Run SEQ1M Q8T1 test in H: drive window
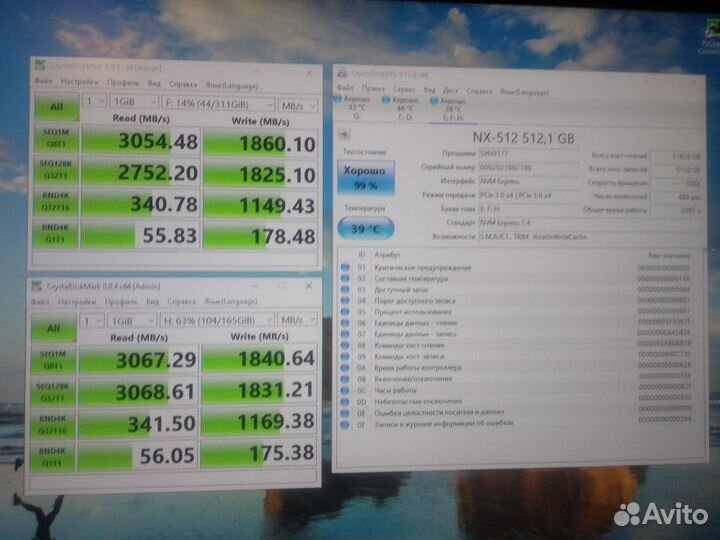The image size is (720, 540). pyautogui.click(x=53, y=360)
